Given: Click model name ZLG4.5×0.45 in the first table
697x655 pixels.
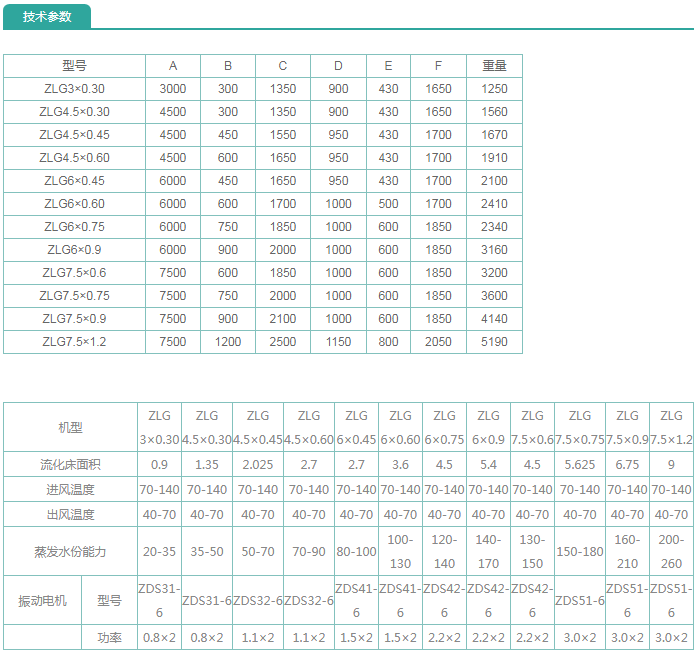Looking at the screenshot, I should (x=74, y=135).
